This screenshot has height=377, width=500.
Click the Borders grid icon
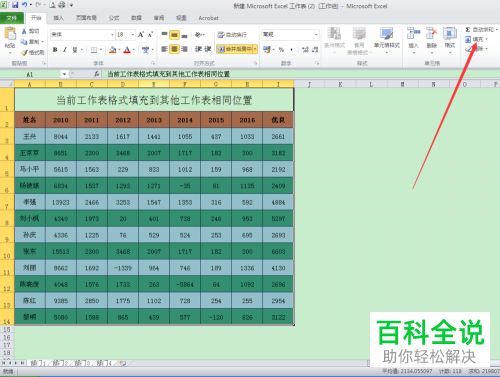[x=94, y=50]
